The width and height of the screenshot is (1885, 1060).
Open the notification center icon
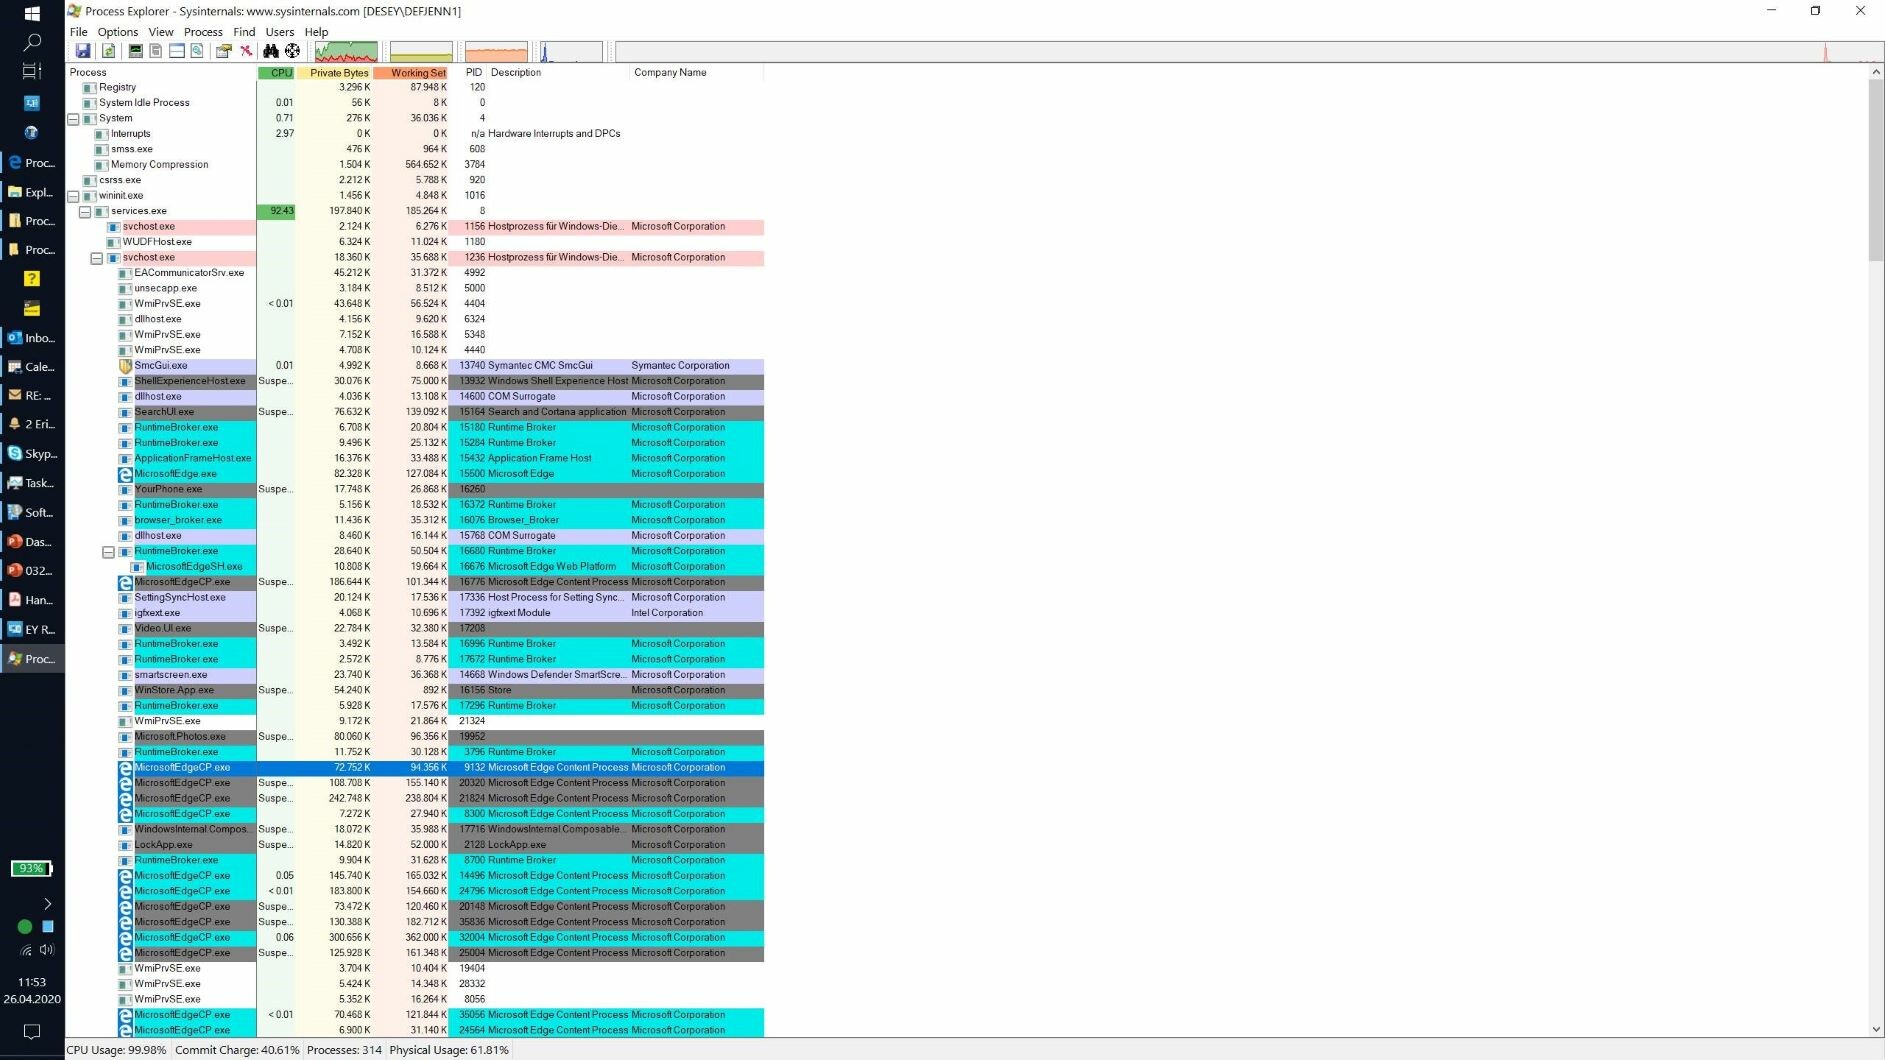(32, 1031)
